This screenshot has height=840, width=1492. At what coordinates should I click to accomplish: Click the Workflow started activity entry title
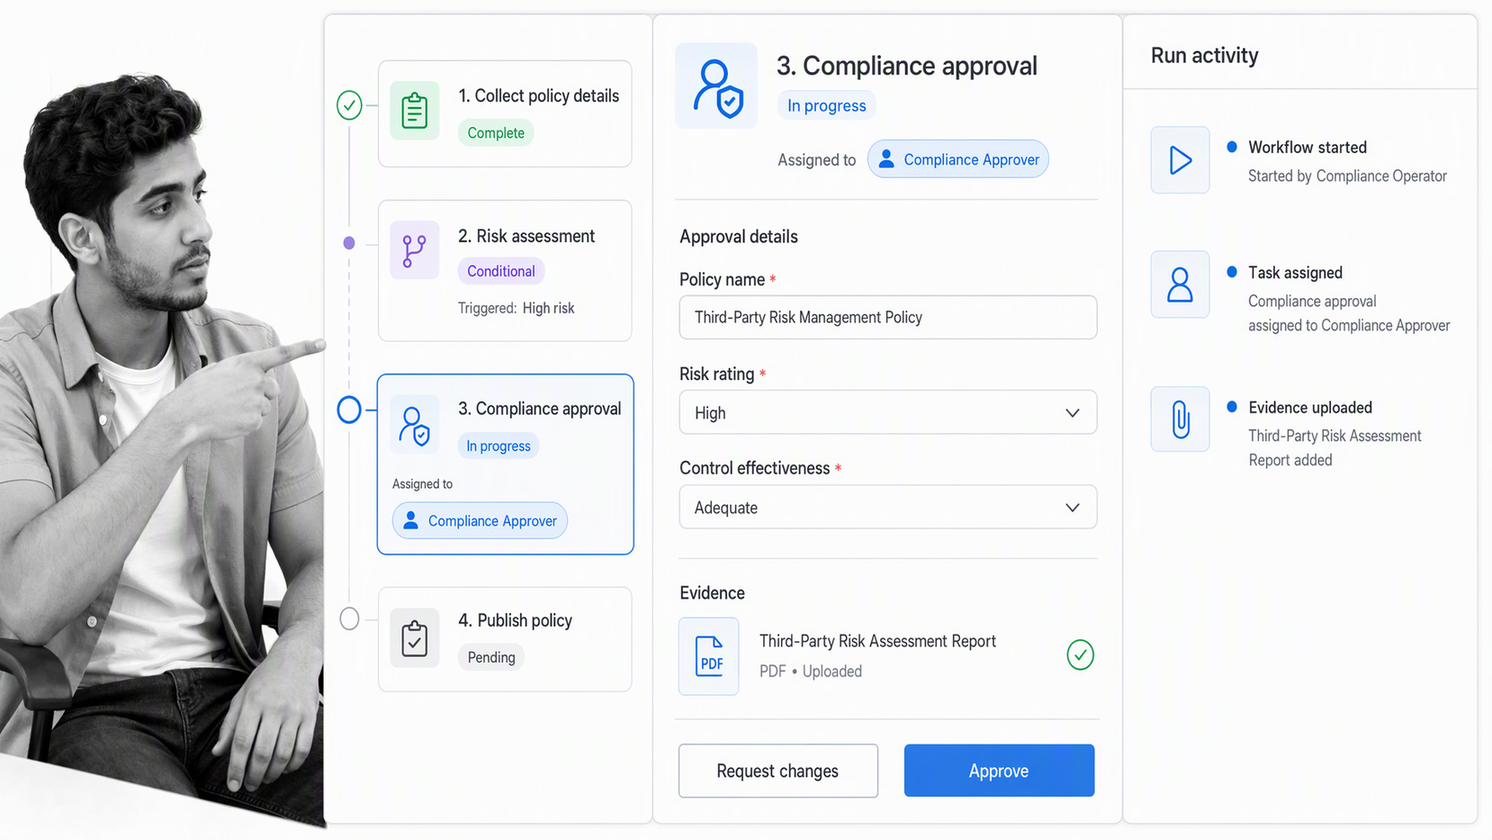pos(1307,147)
